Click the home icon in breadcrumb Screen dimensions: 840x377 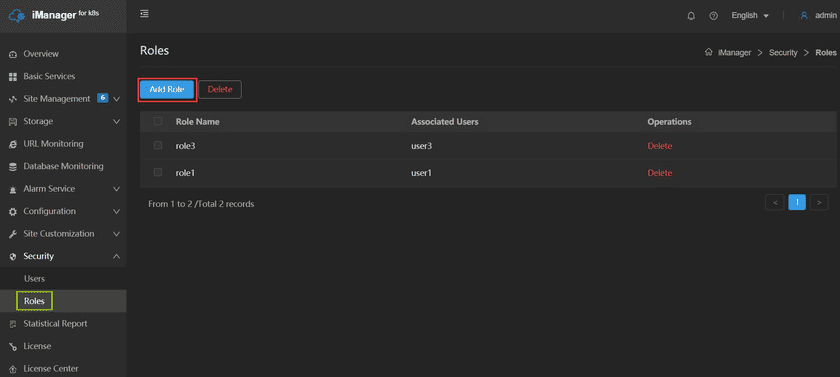(x=708, y=52)
